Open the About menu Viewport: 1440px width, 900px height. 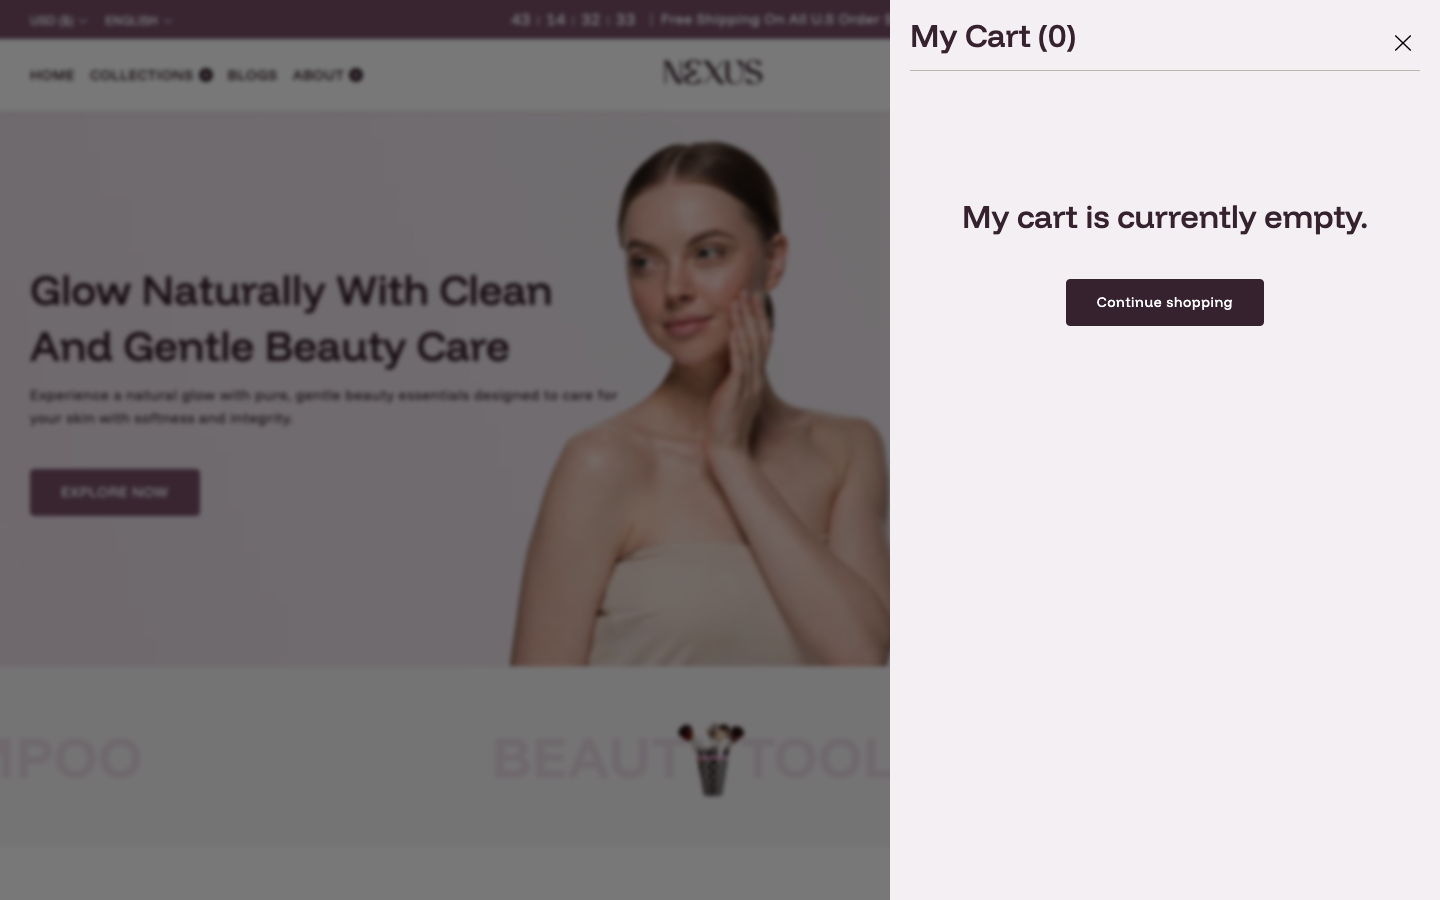pos(318,75)
